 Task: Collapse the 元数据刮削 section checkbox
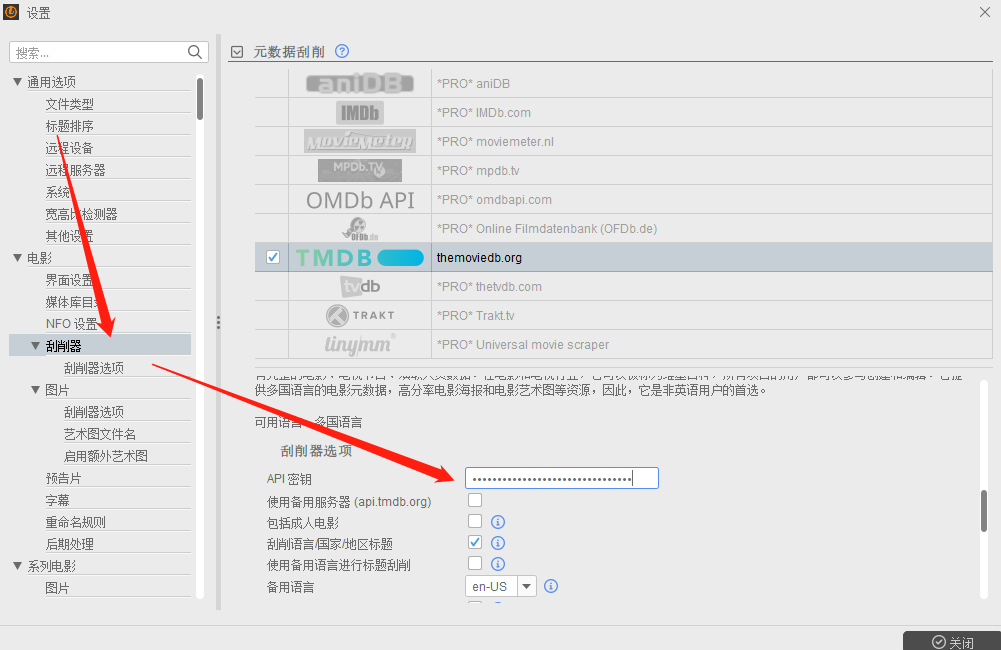coord(237,52)
